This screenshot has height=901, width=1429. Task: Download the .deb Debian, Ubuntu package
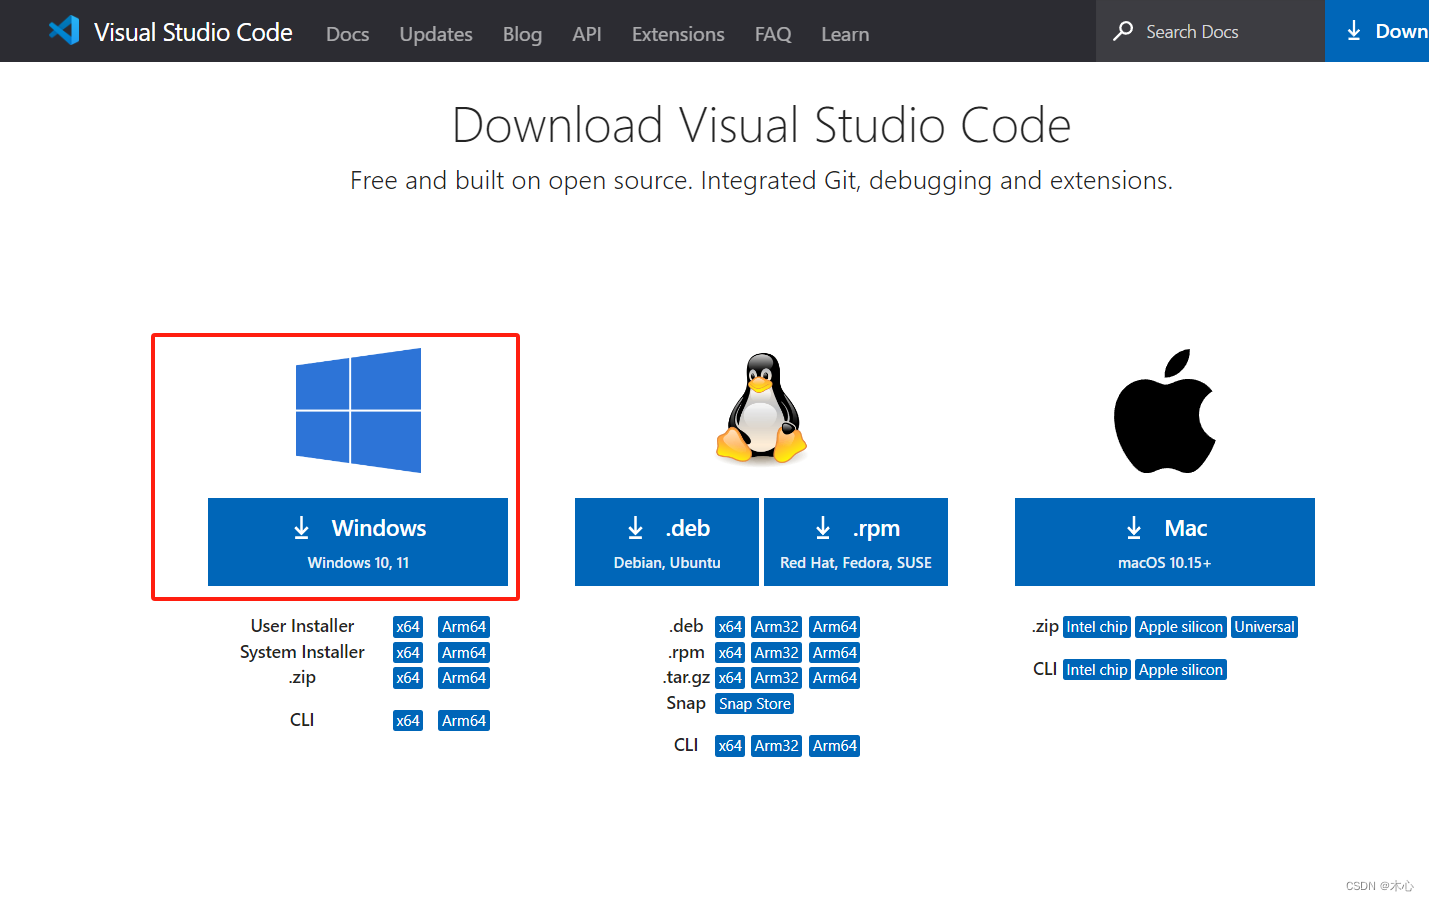[667, 542]
